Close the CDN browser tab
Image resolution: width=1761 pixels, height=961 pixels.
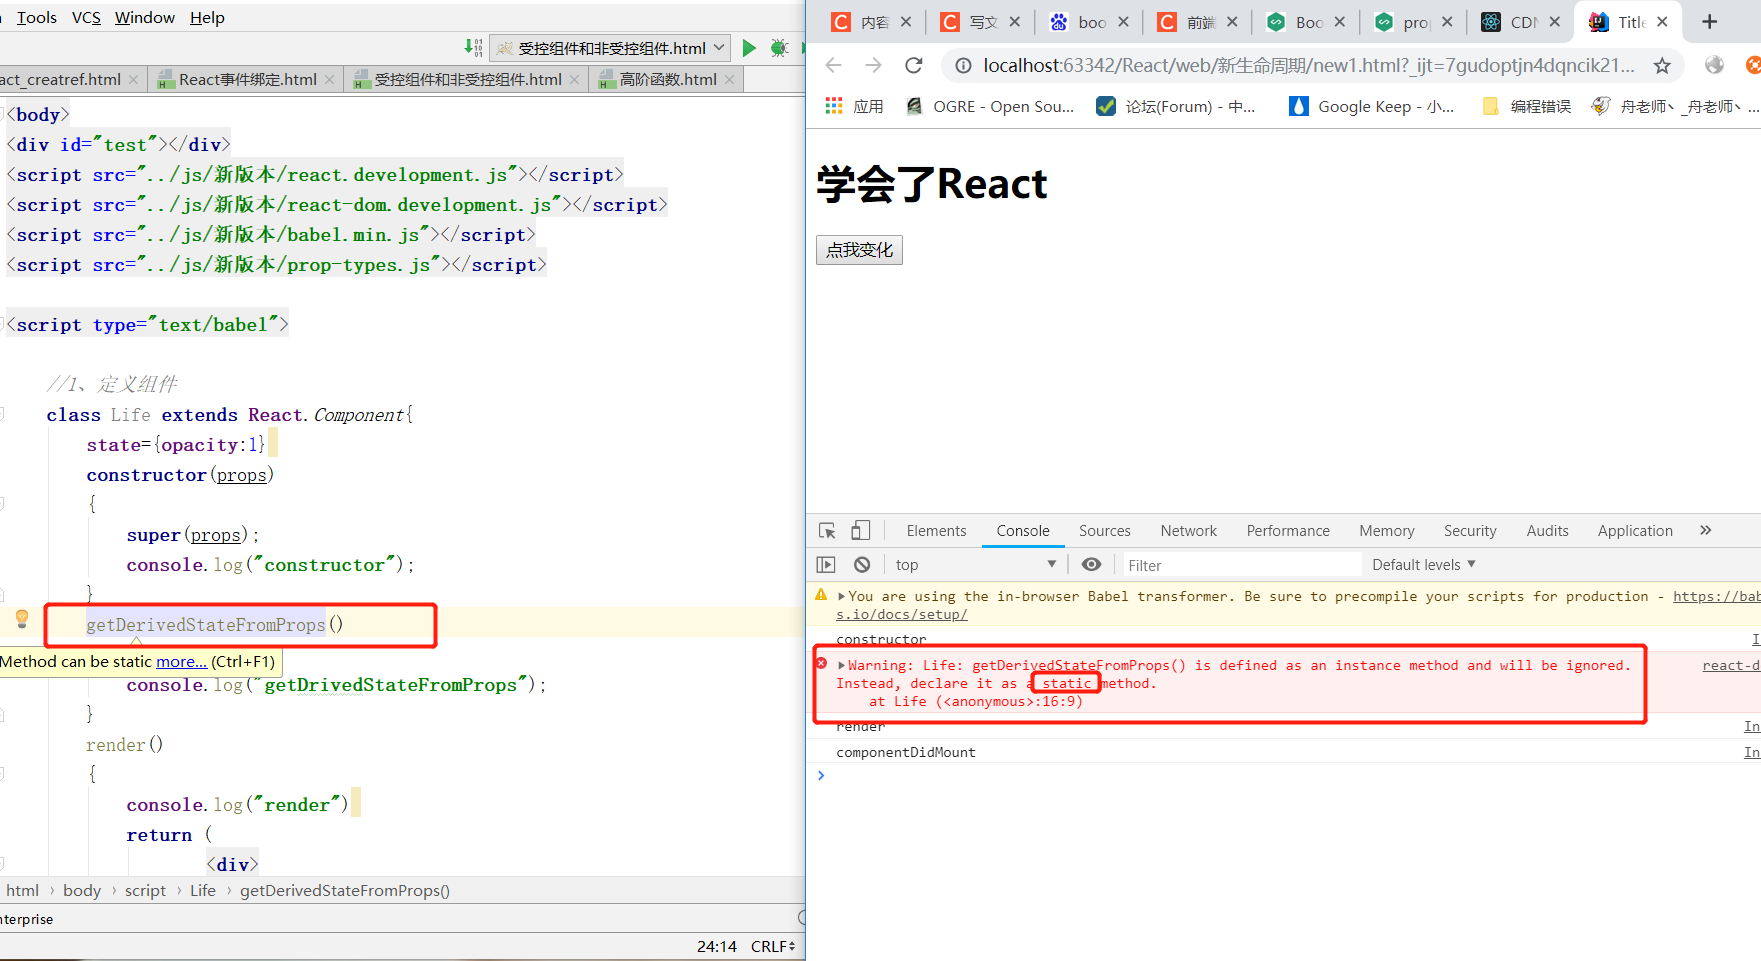point(1554,22)
